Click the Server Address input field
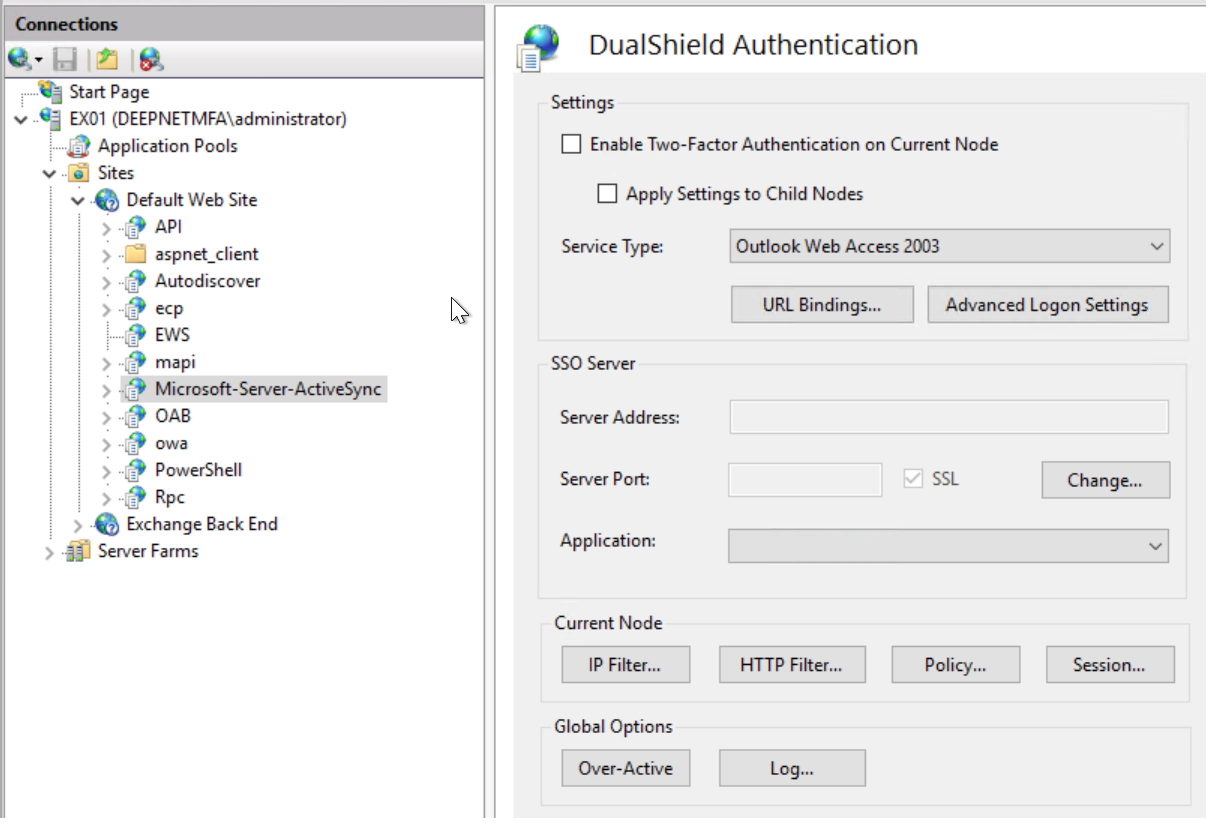 pyautogui.click(x=948, y=417)
